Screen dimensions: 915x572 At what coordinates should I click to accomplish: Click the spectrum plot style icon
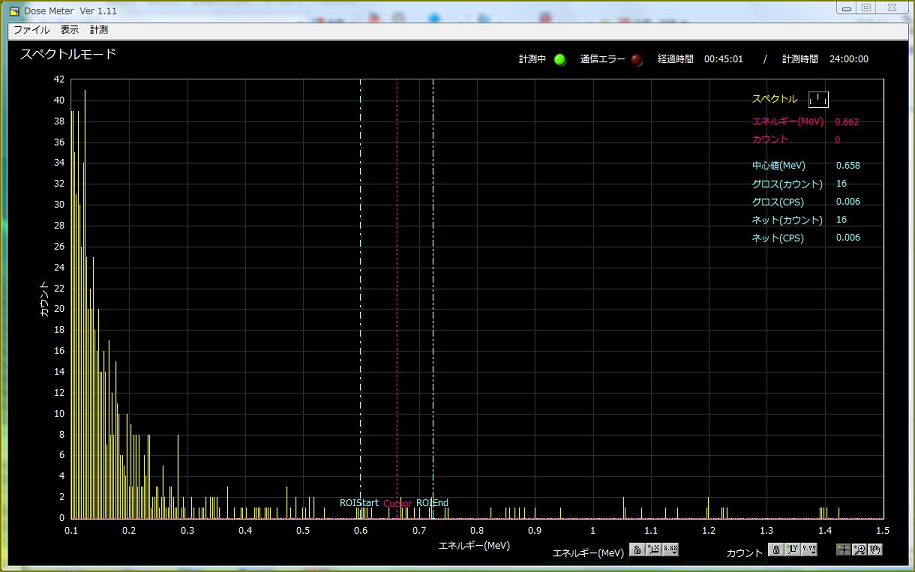818,99
